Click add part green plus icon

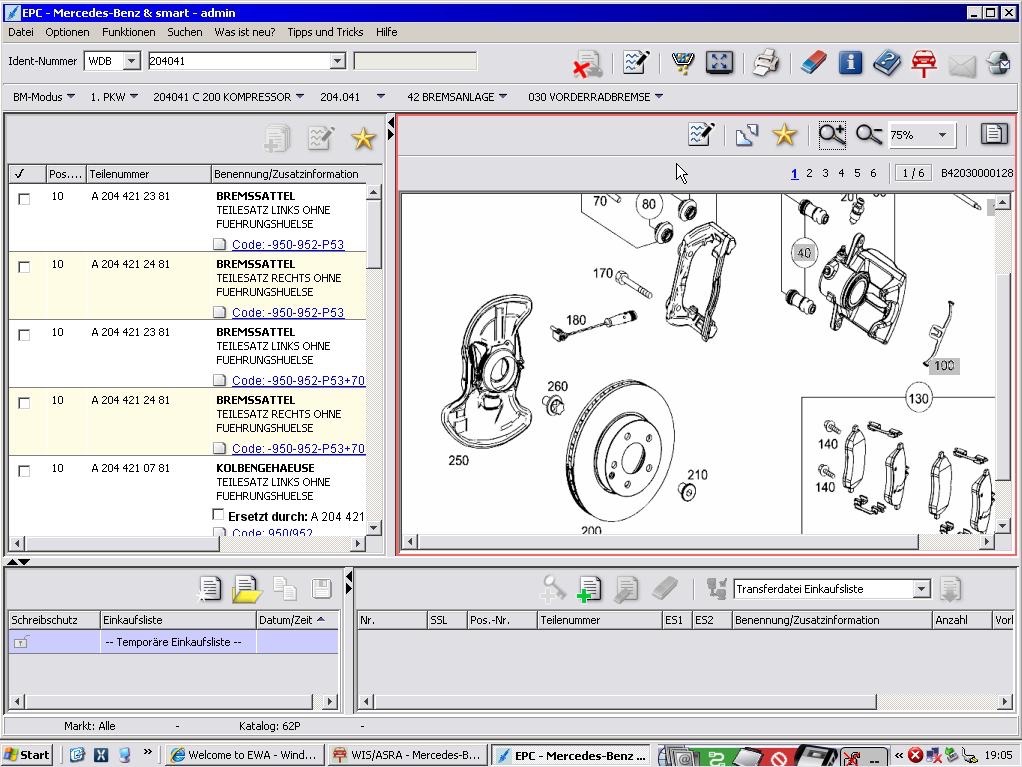coord(589,589)
